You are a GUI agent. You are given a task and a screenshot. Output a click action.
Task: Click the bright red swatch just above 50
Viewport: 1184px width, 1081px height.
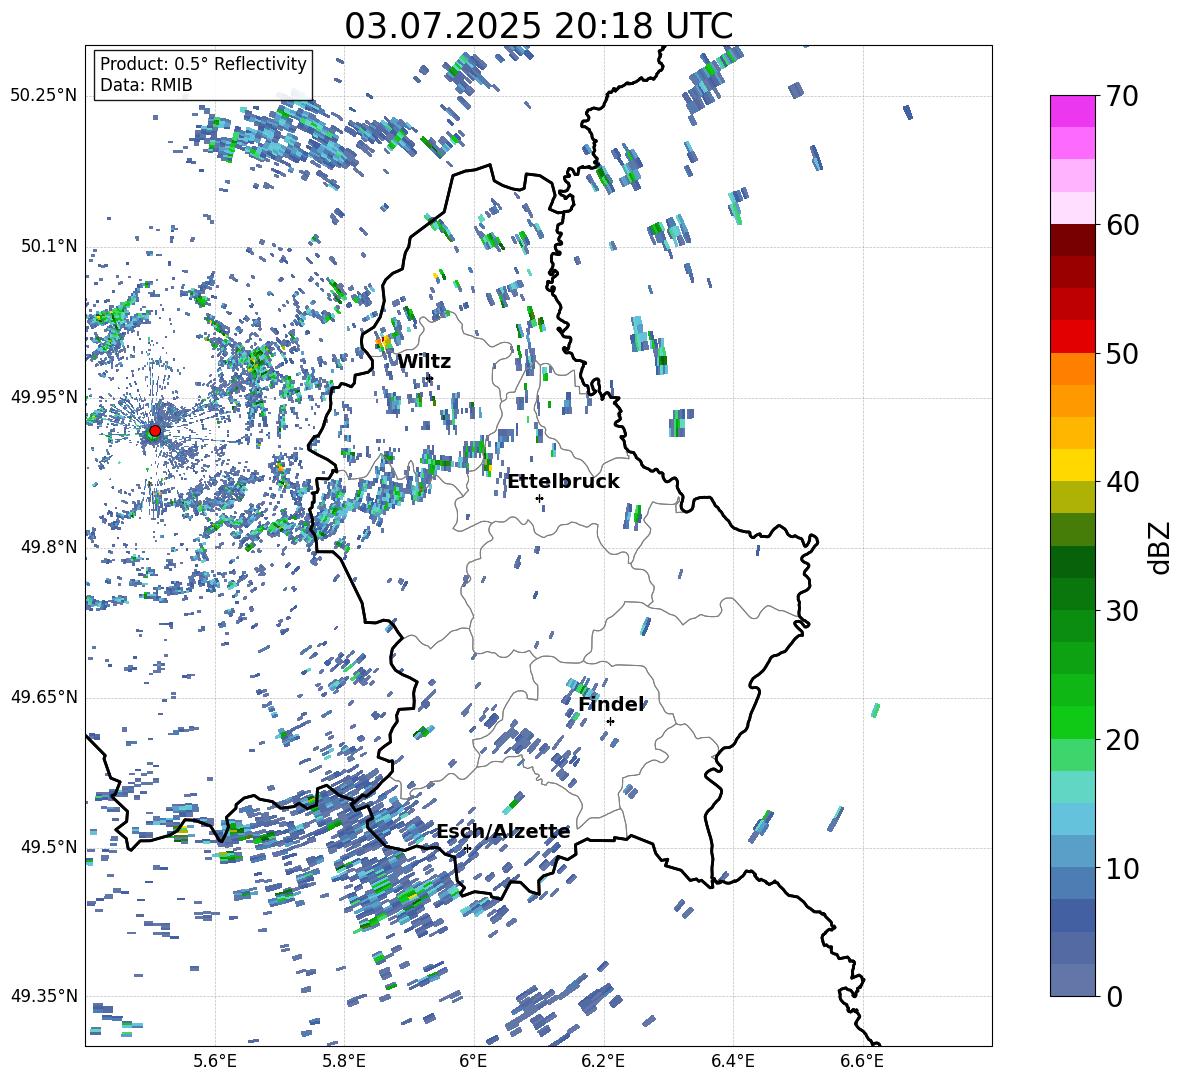tap(1072, 337)
